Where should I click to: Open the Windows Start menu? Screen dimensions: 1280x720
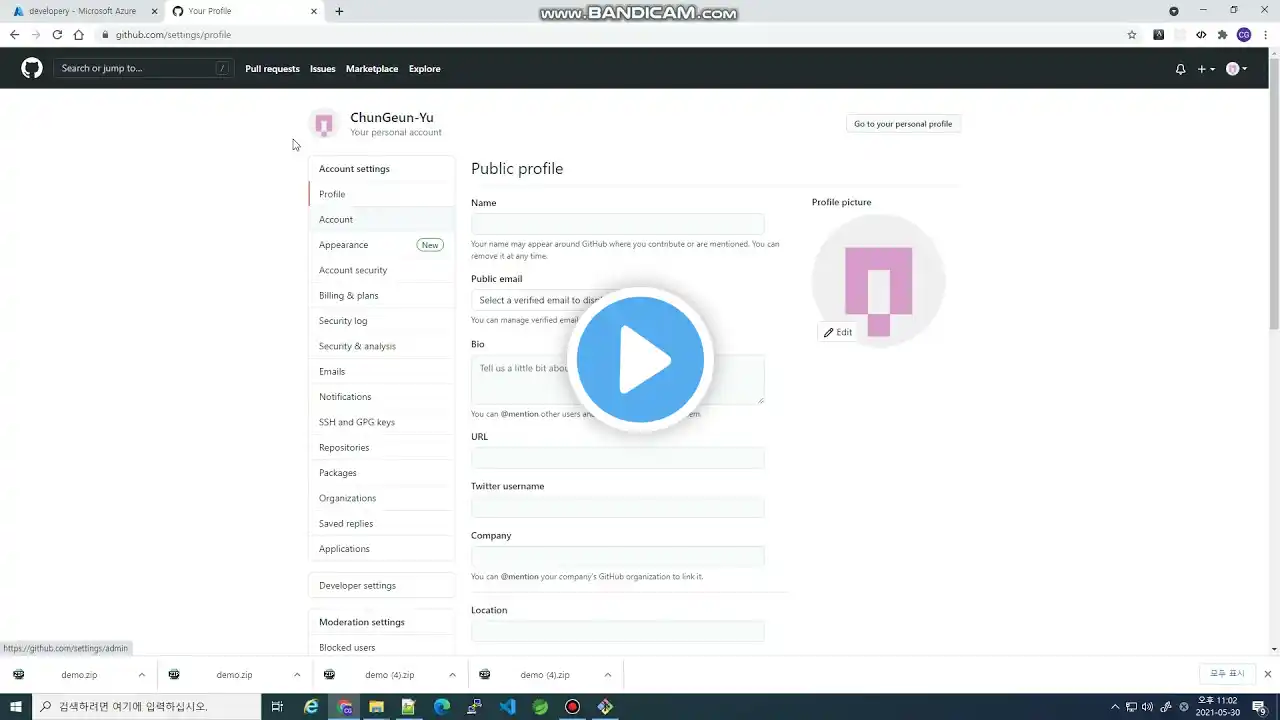[16, 706]
